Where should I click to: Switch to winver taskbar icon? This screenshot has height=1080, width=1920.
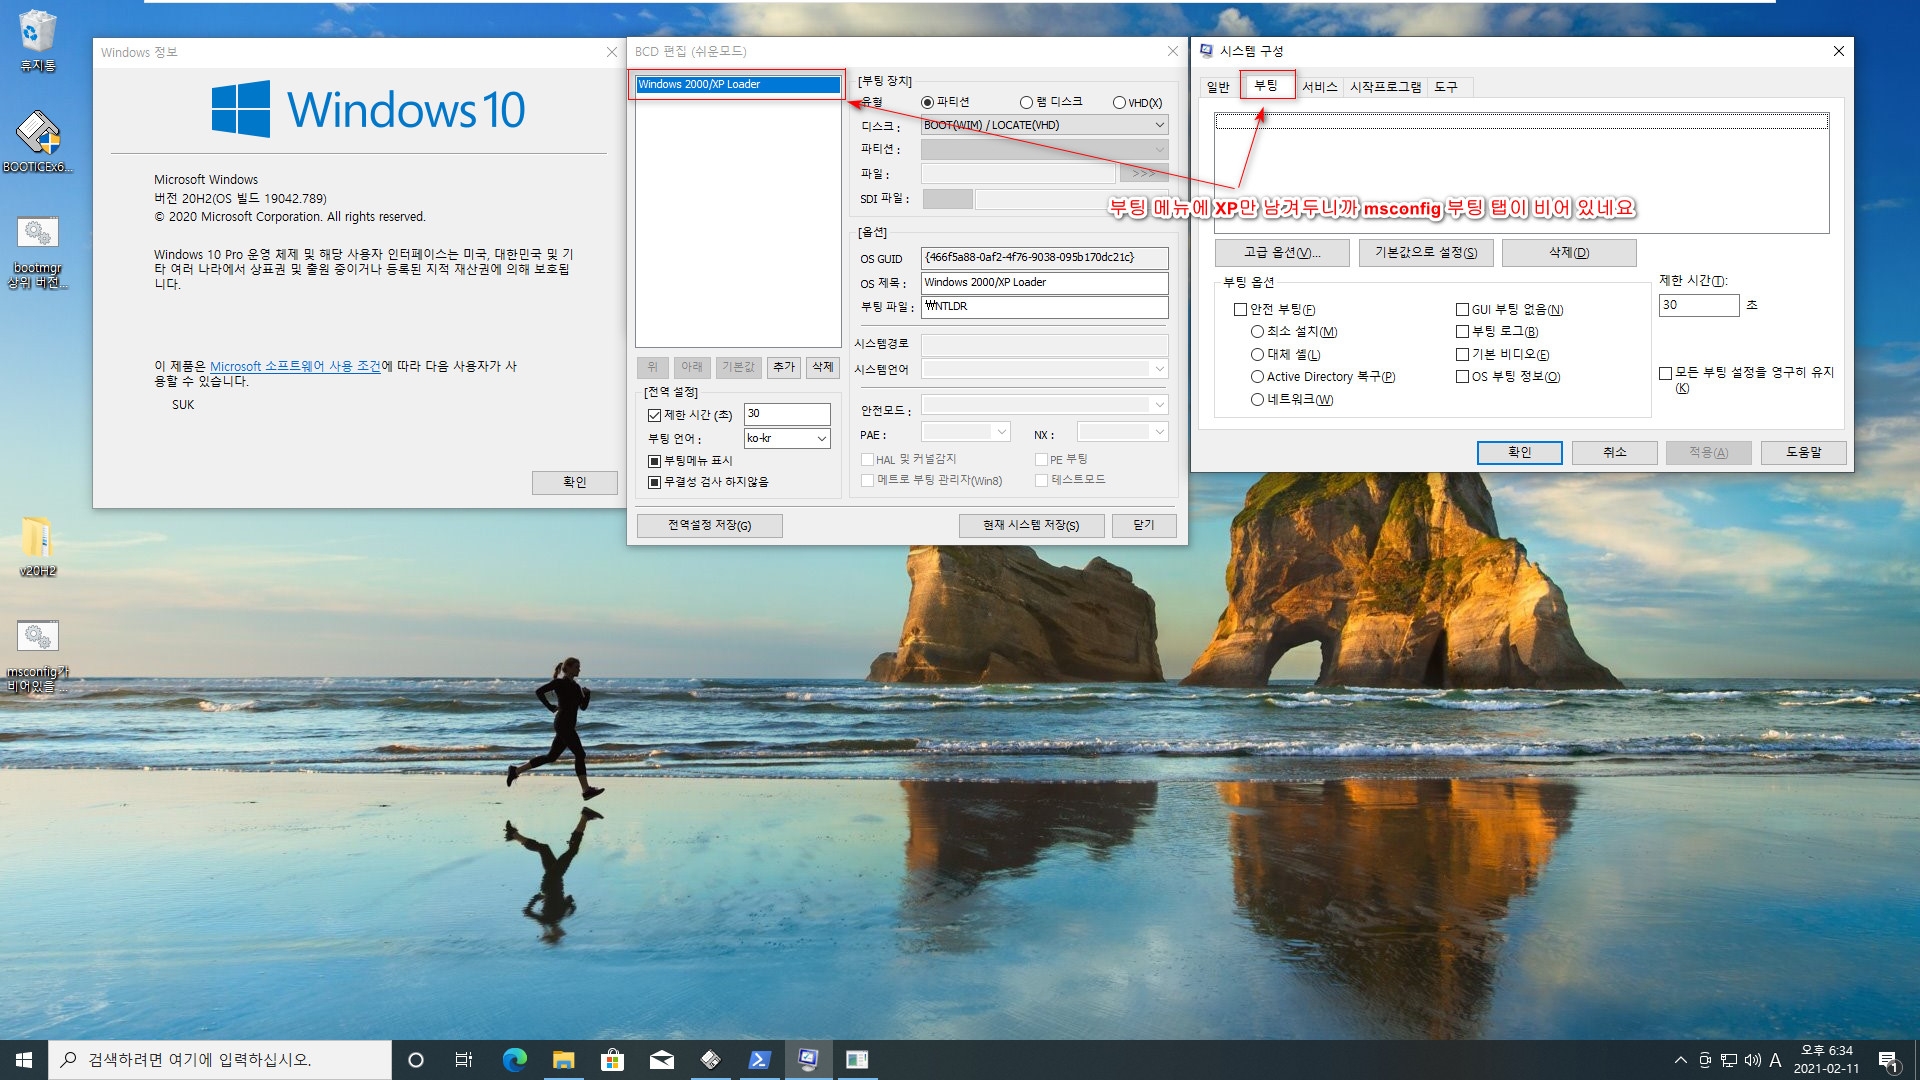(857, 1060)
